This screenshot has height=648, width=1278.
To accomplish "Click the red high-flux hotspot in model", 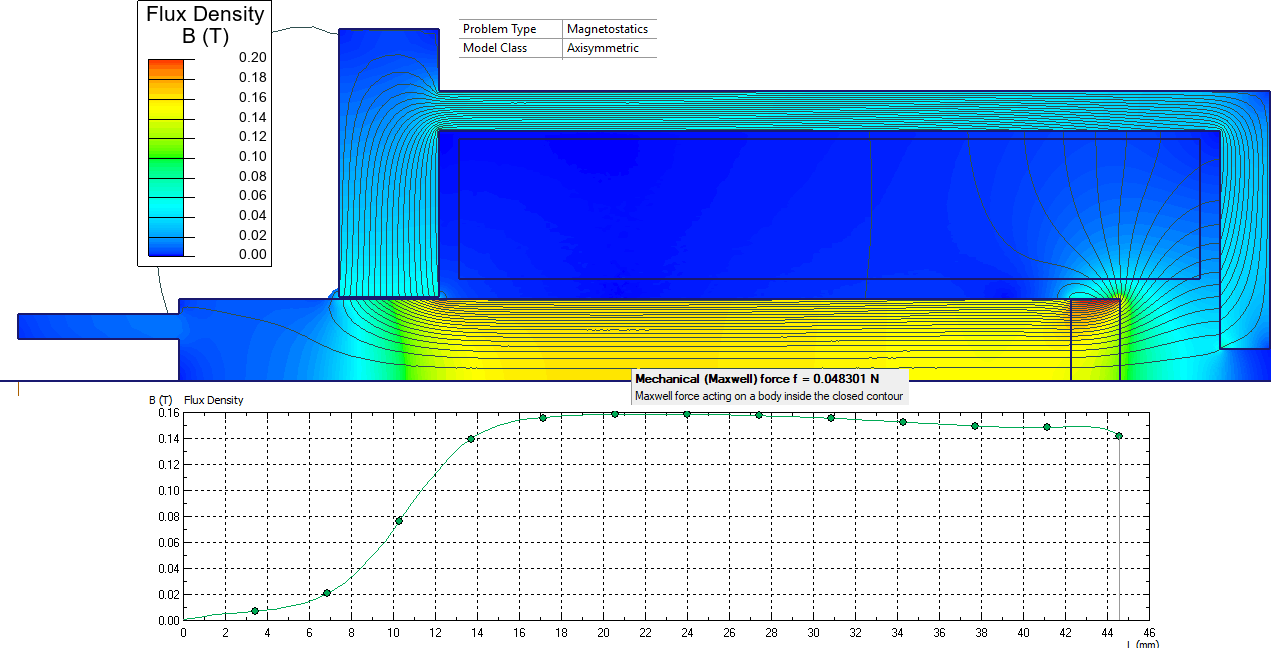I will tap(1102, 302).
